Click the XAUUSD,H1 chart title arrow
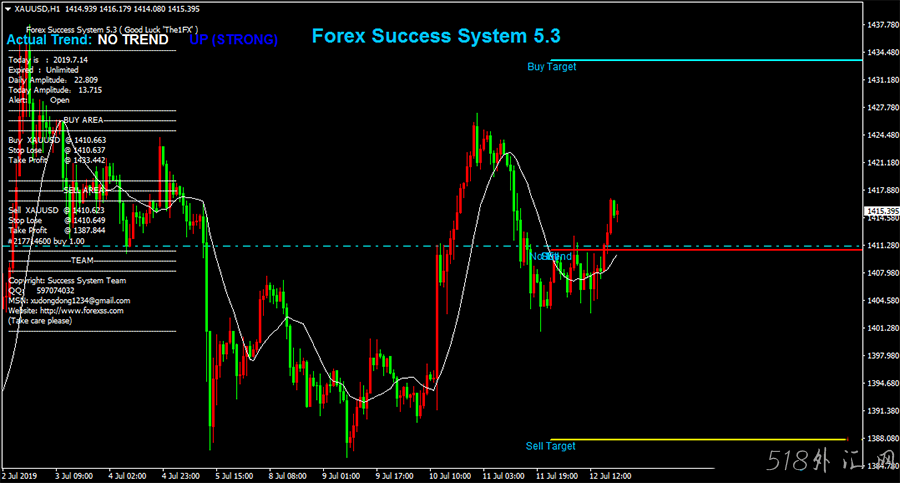Viewport: 900px width, 483px height. click(8, 9)
